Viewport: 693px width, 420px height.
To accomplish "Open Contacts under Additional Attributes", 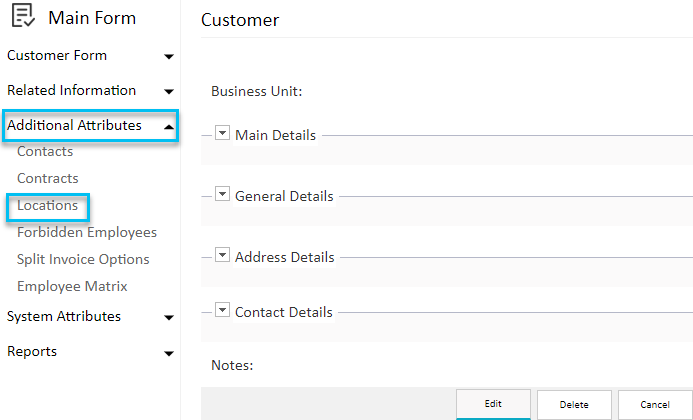I will click(x=45, y=151).
